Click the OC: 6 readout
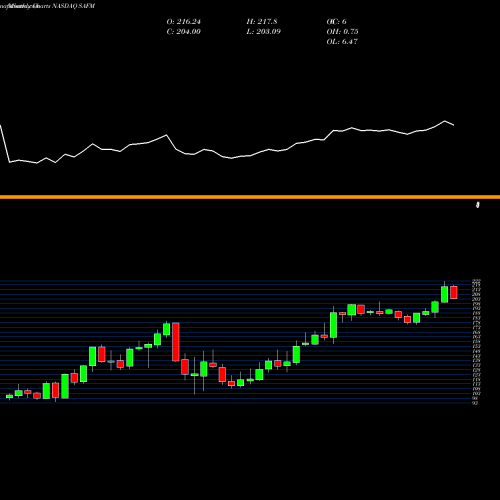 [x=337, y=22]
